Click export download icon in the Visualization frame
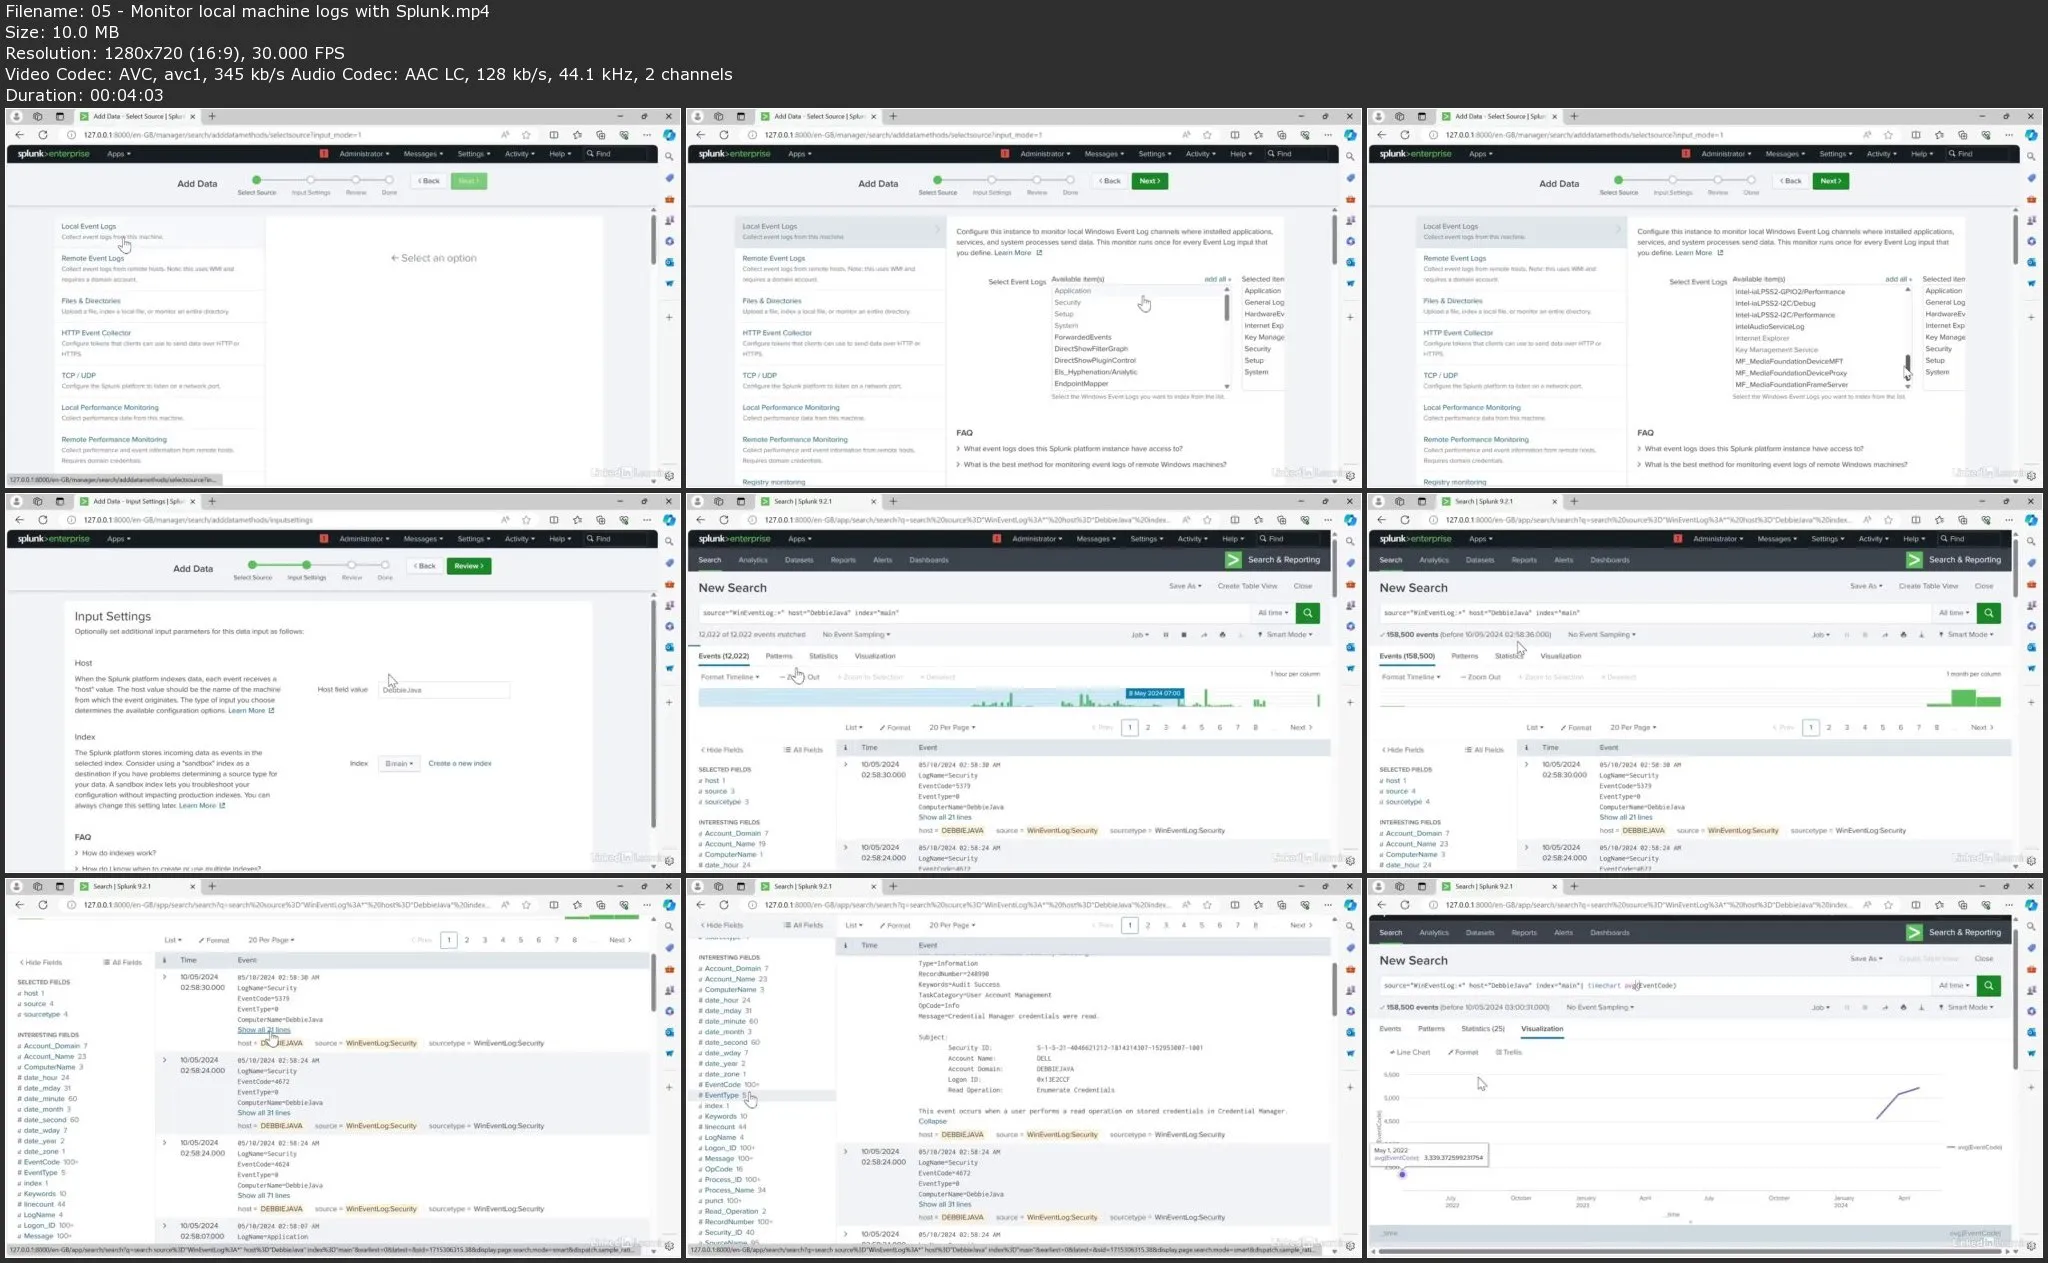 pos(1921,1007)
